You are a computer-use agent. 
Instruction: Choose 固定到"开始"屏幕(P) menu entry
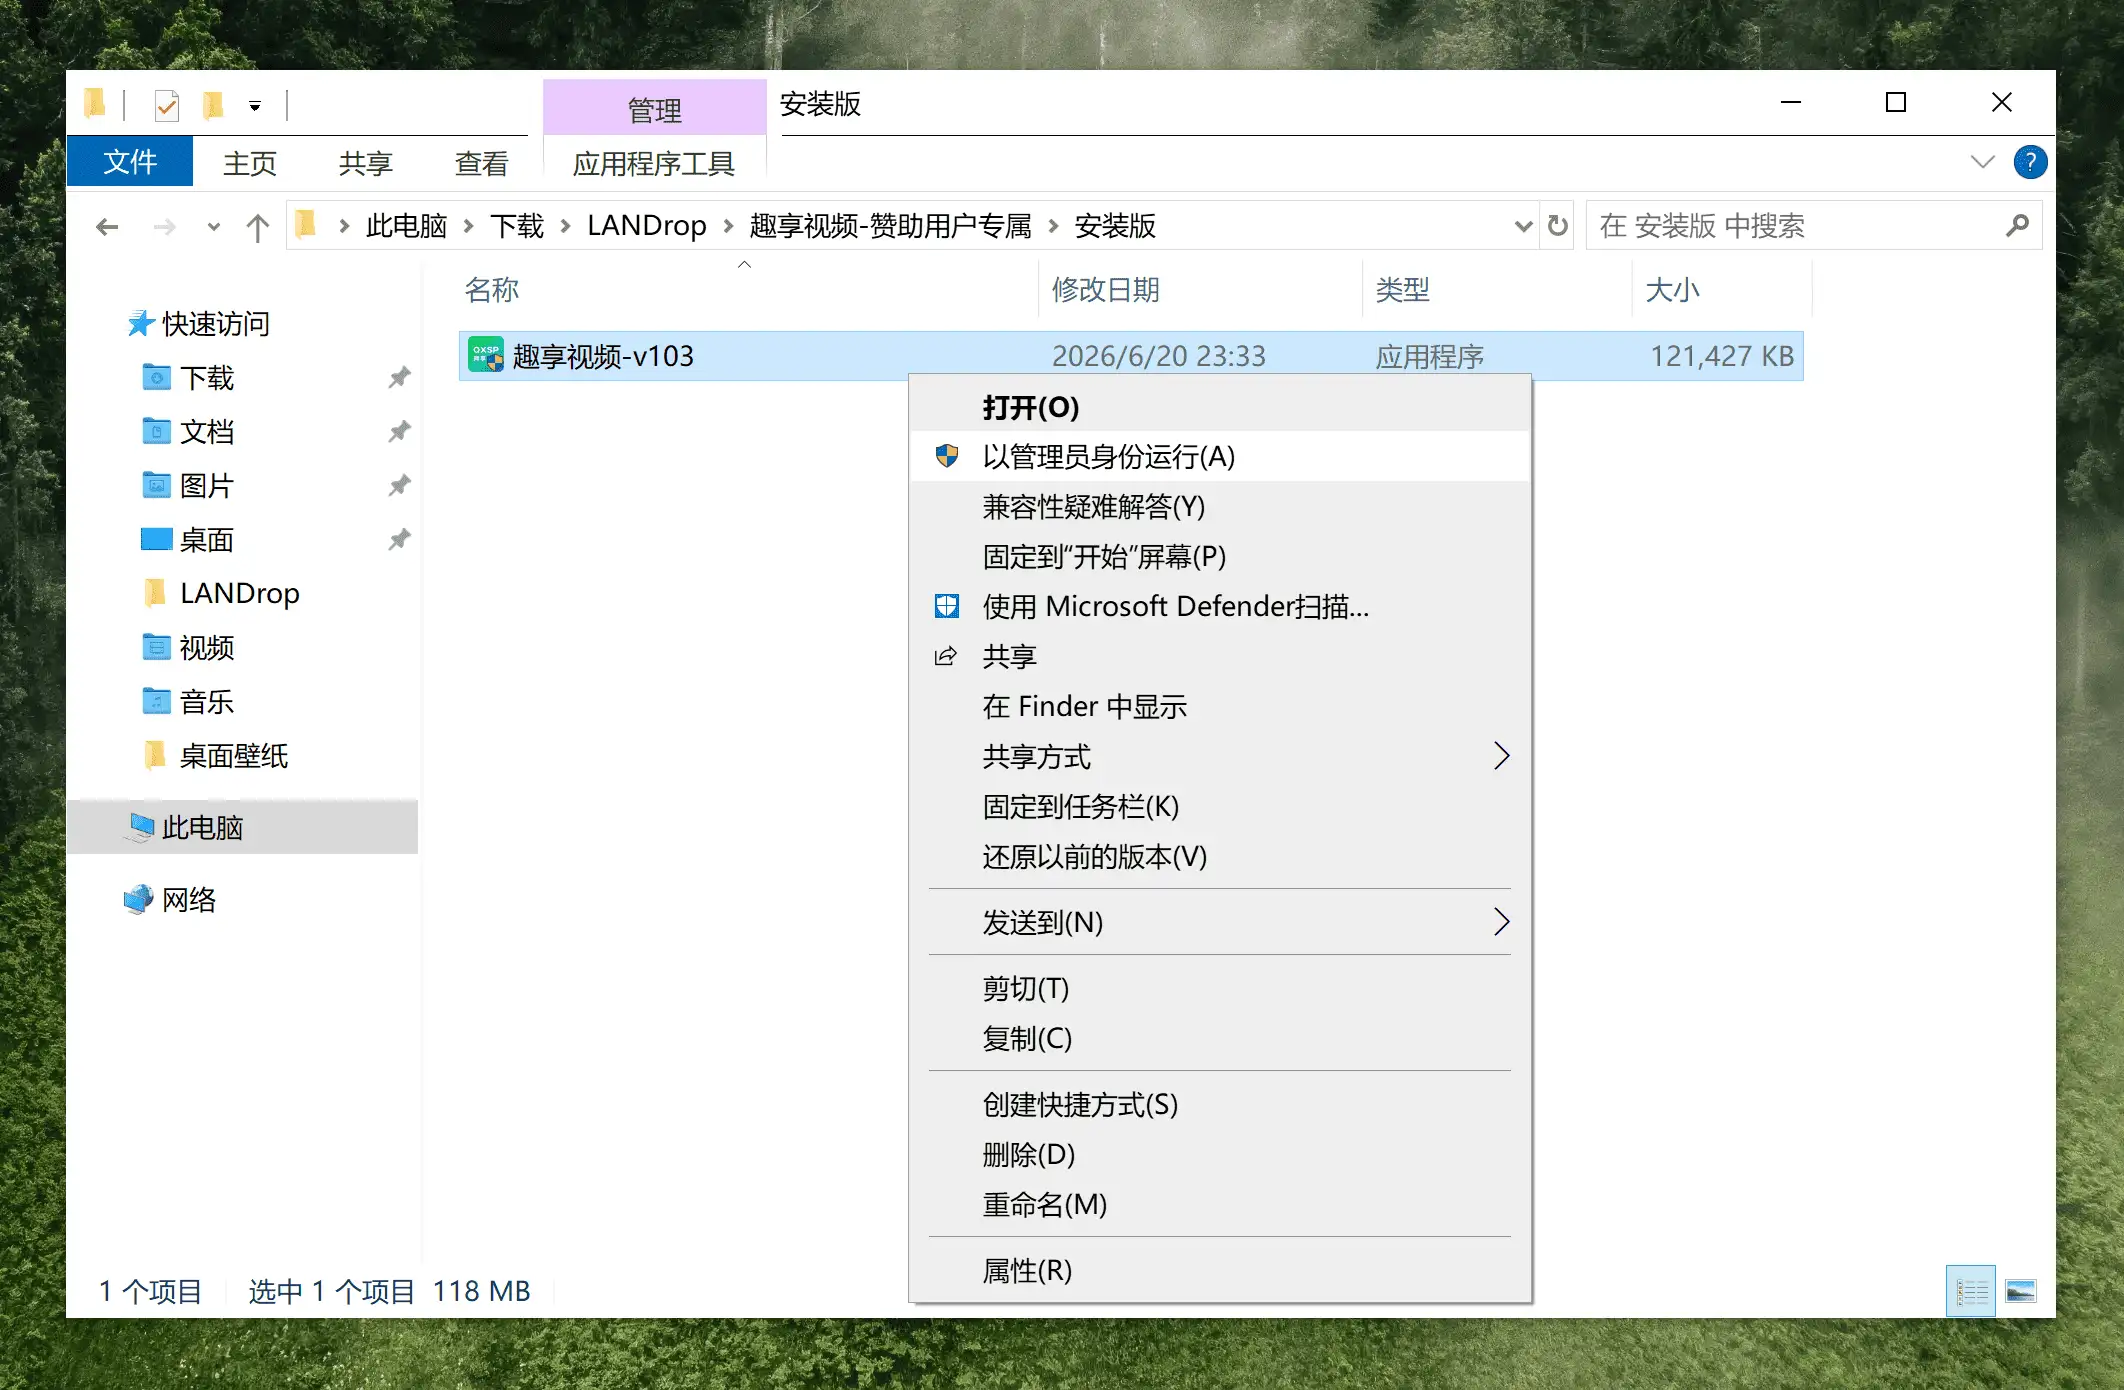[x=1220, y=557]
